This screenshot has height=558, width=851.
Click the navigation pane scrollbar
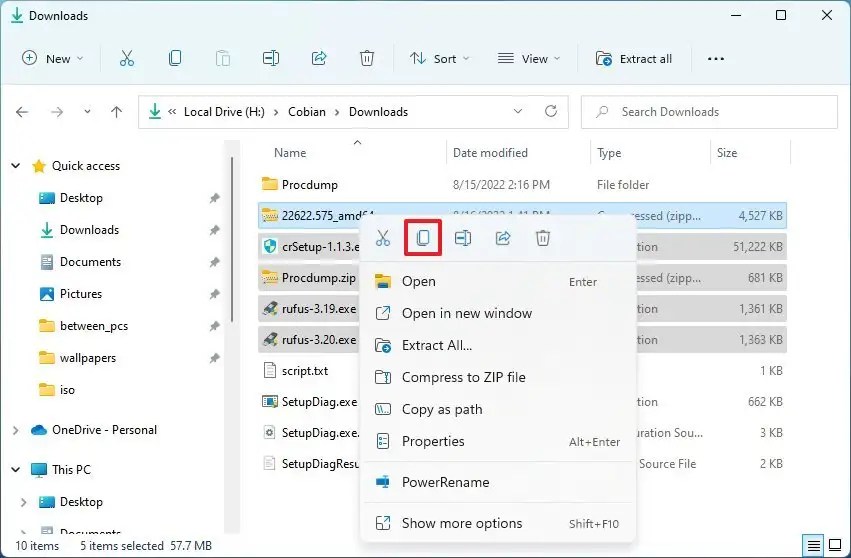[x=232, y=239]
